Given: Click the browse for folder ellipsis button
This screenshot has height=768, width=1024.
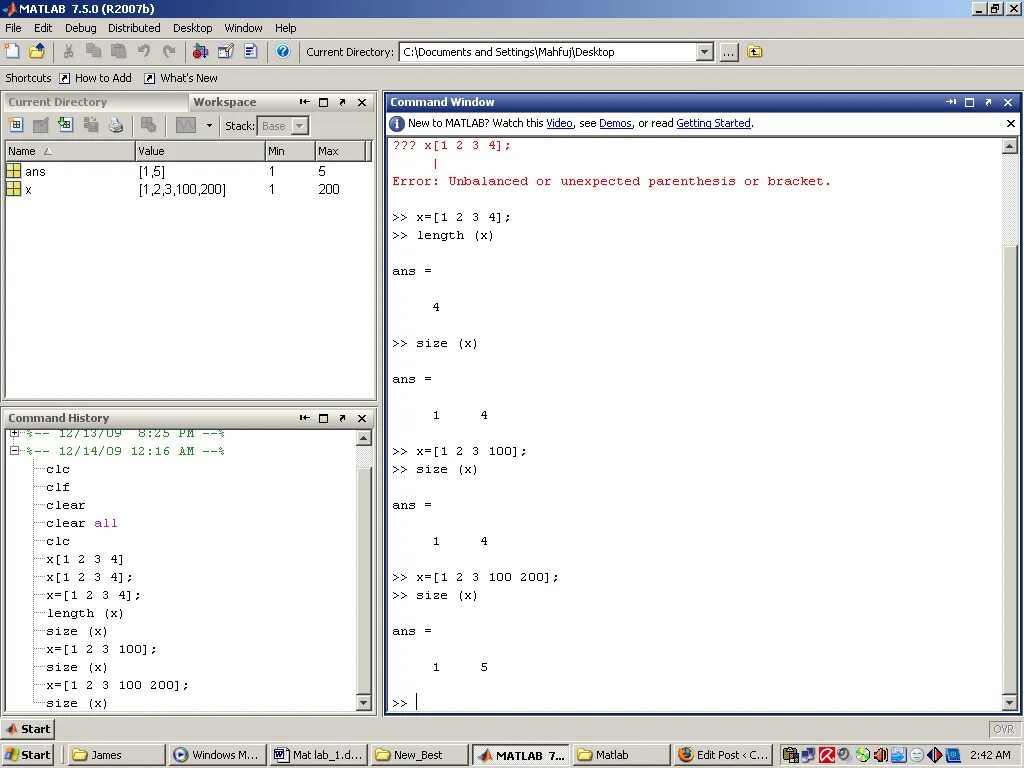Looking at the screenshot, I should pos(728,52).
